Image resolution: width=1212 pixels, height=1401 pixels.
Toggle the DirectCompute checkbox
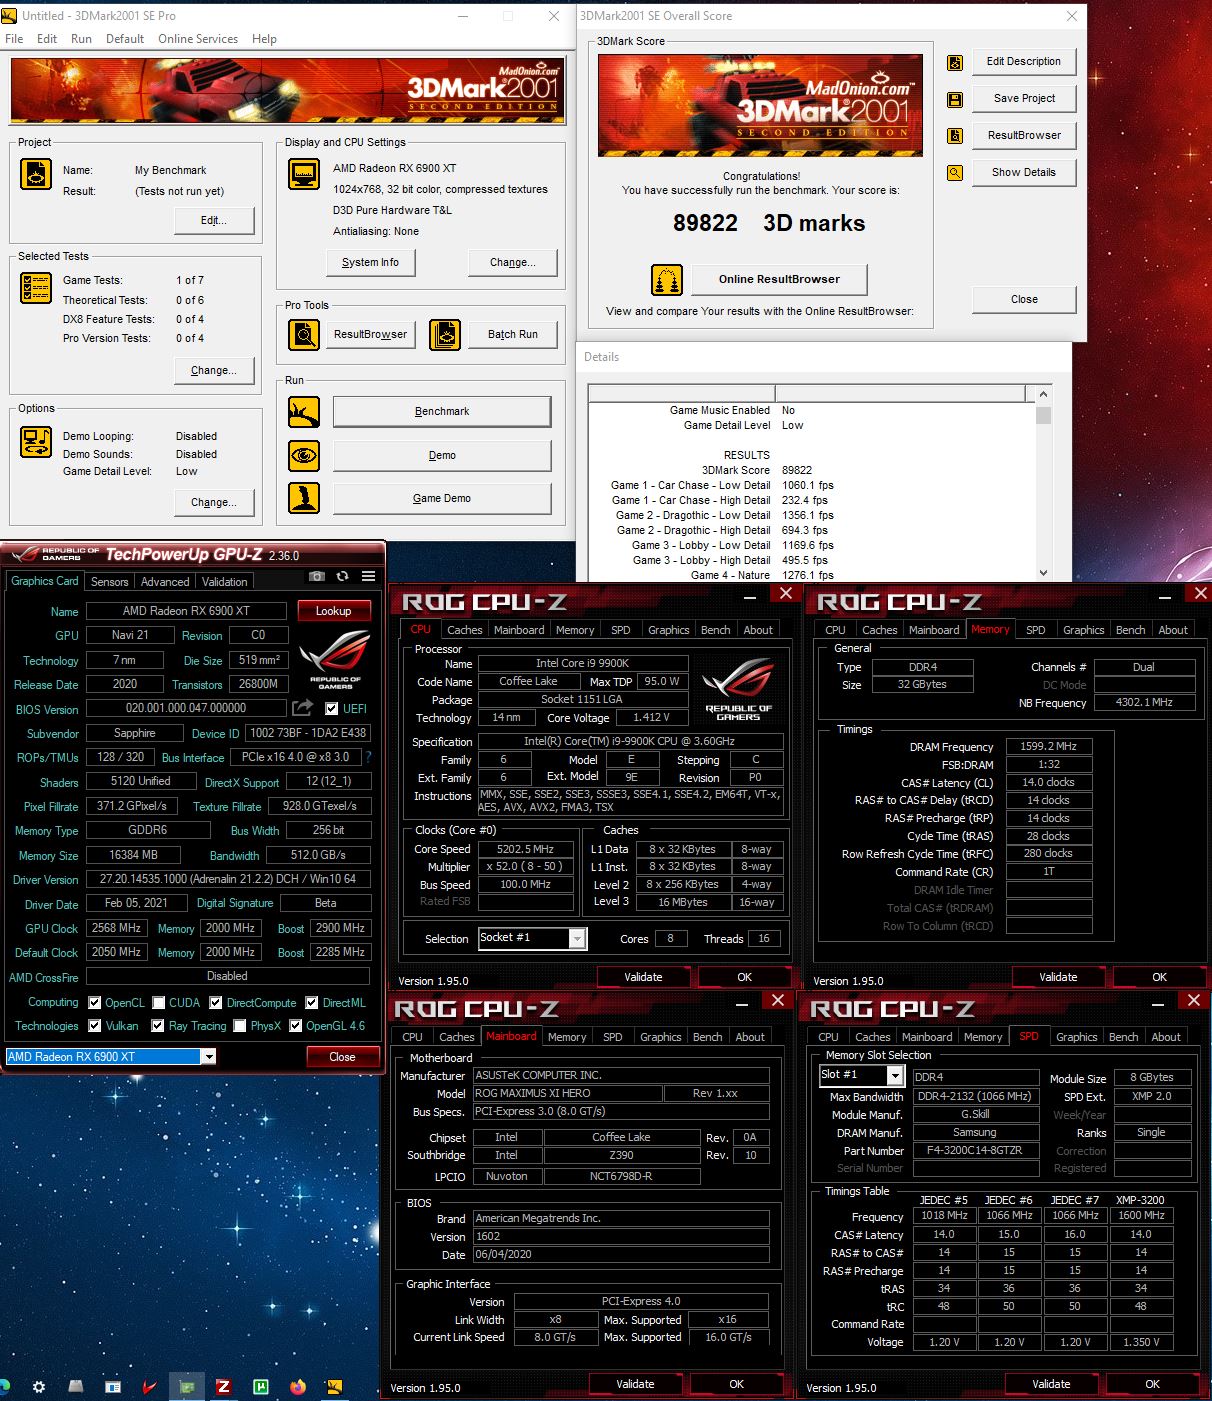click(216, 1003)
